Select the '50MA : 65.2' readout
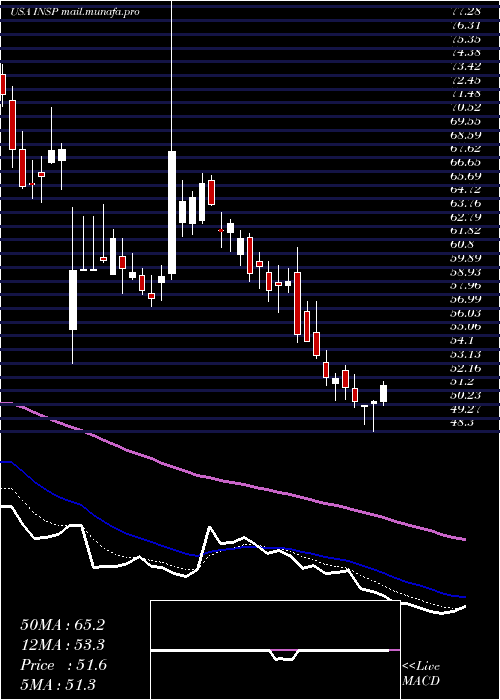The width and height of the screenshot is (500, 700). [x=62, y=625]
